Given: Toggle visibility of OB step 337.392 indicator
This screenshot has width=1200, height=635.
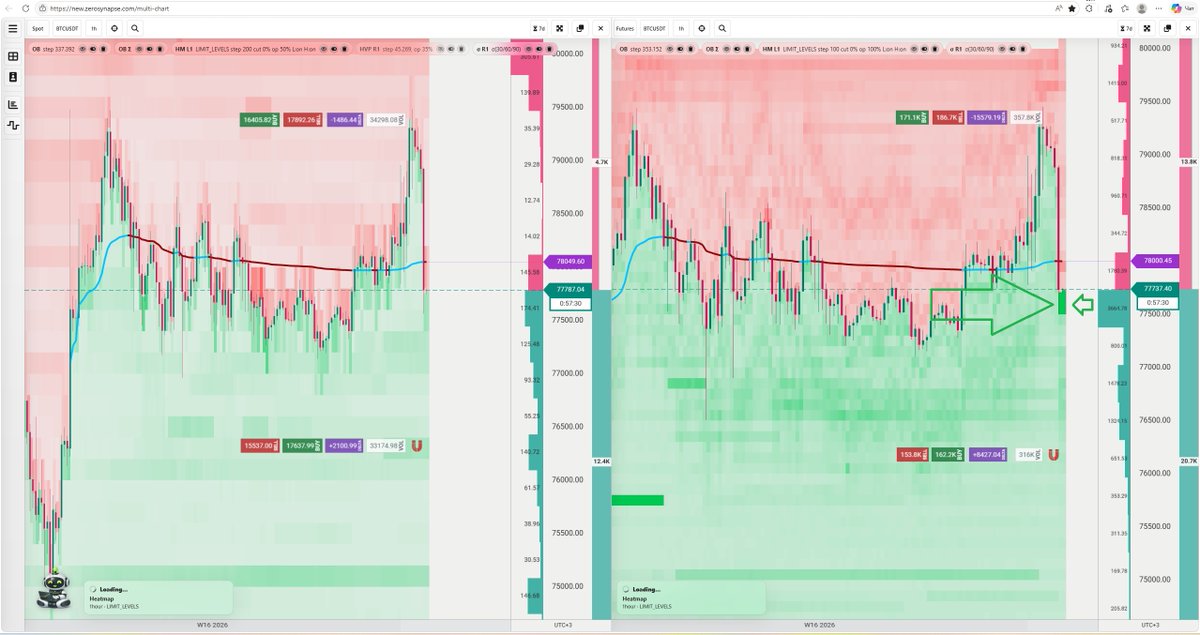Looking at the screenshot, I should tap(82, 48).
